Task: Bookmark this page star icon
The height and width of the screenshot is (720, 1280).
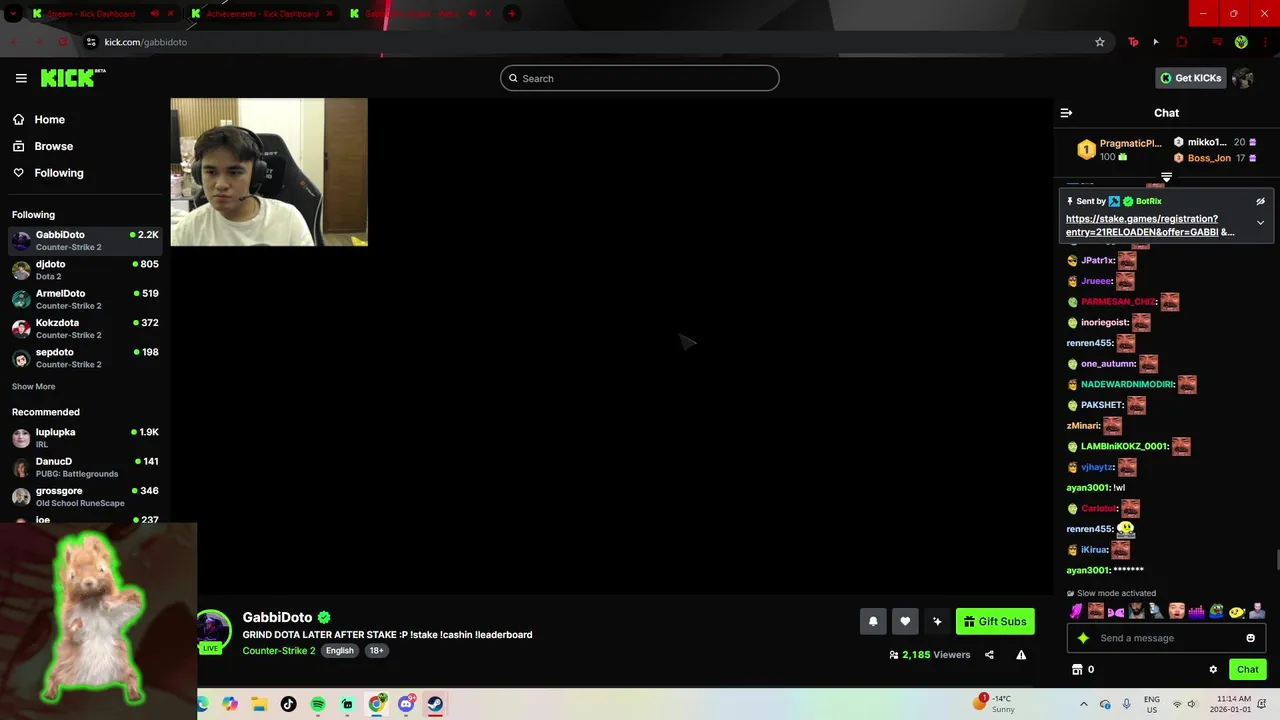Action: click(1100, 42)
